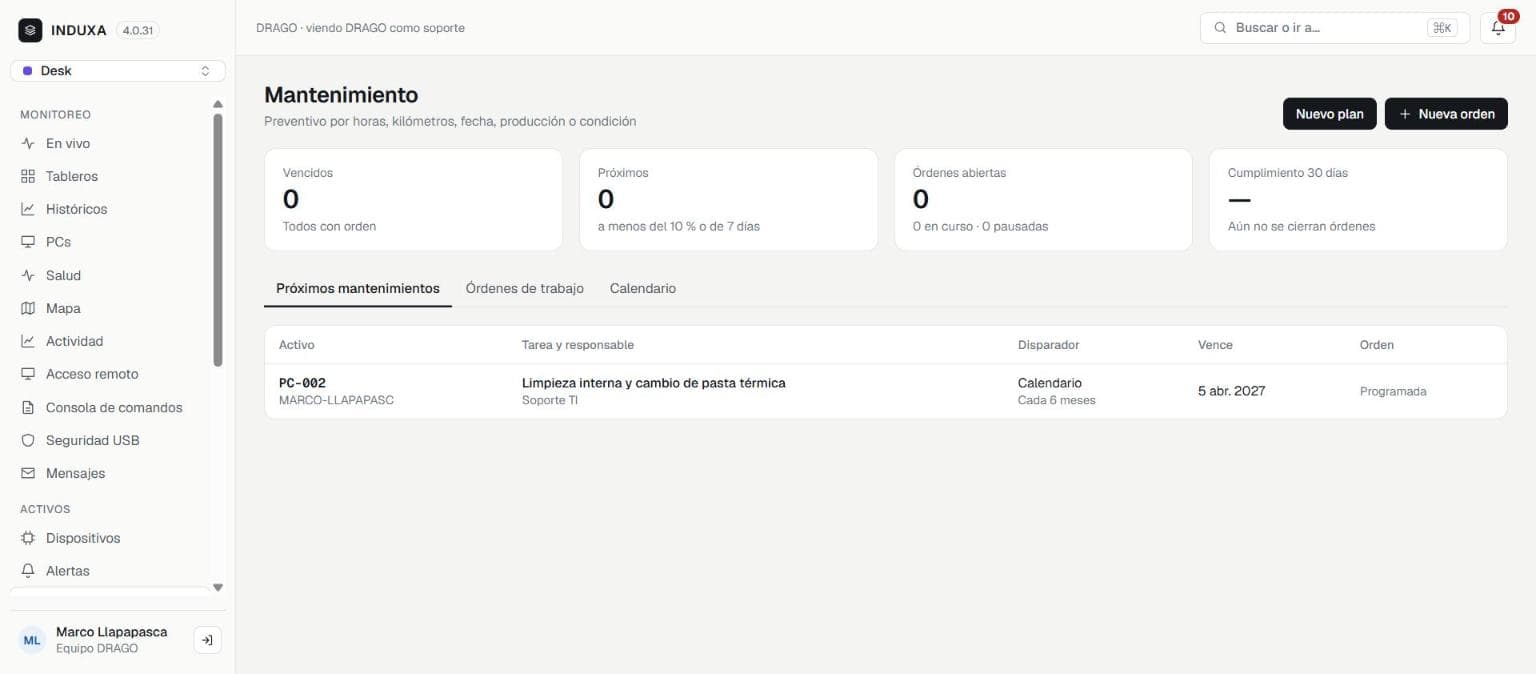Click the logout arrow icon beside Marco Llapapasca
The image size is (1536, 674).
[207, 640]
